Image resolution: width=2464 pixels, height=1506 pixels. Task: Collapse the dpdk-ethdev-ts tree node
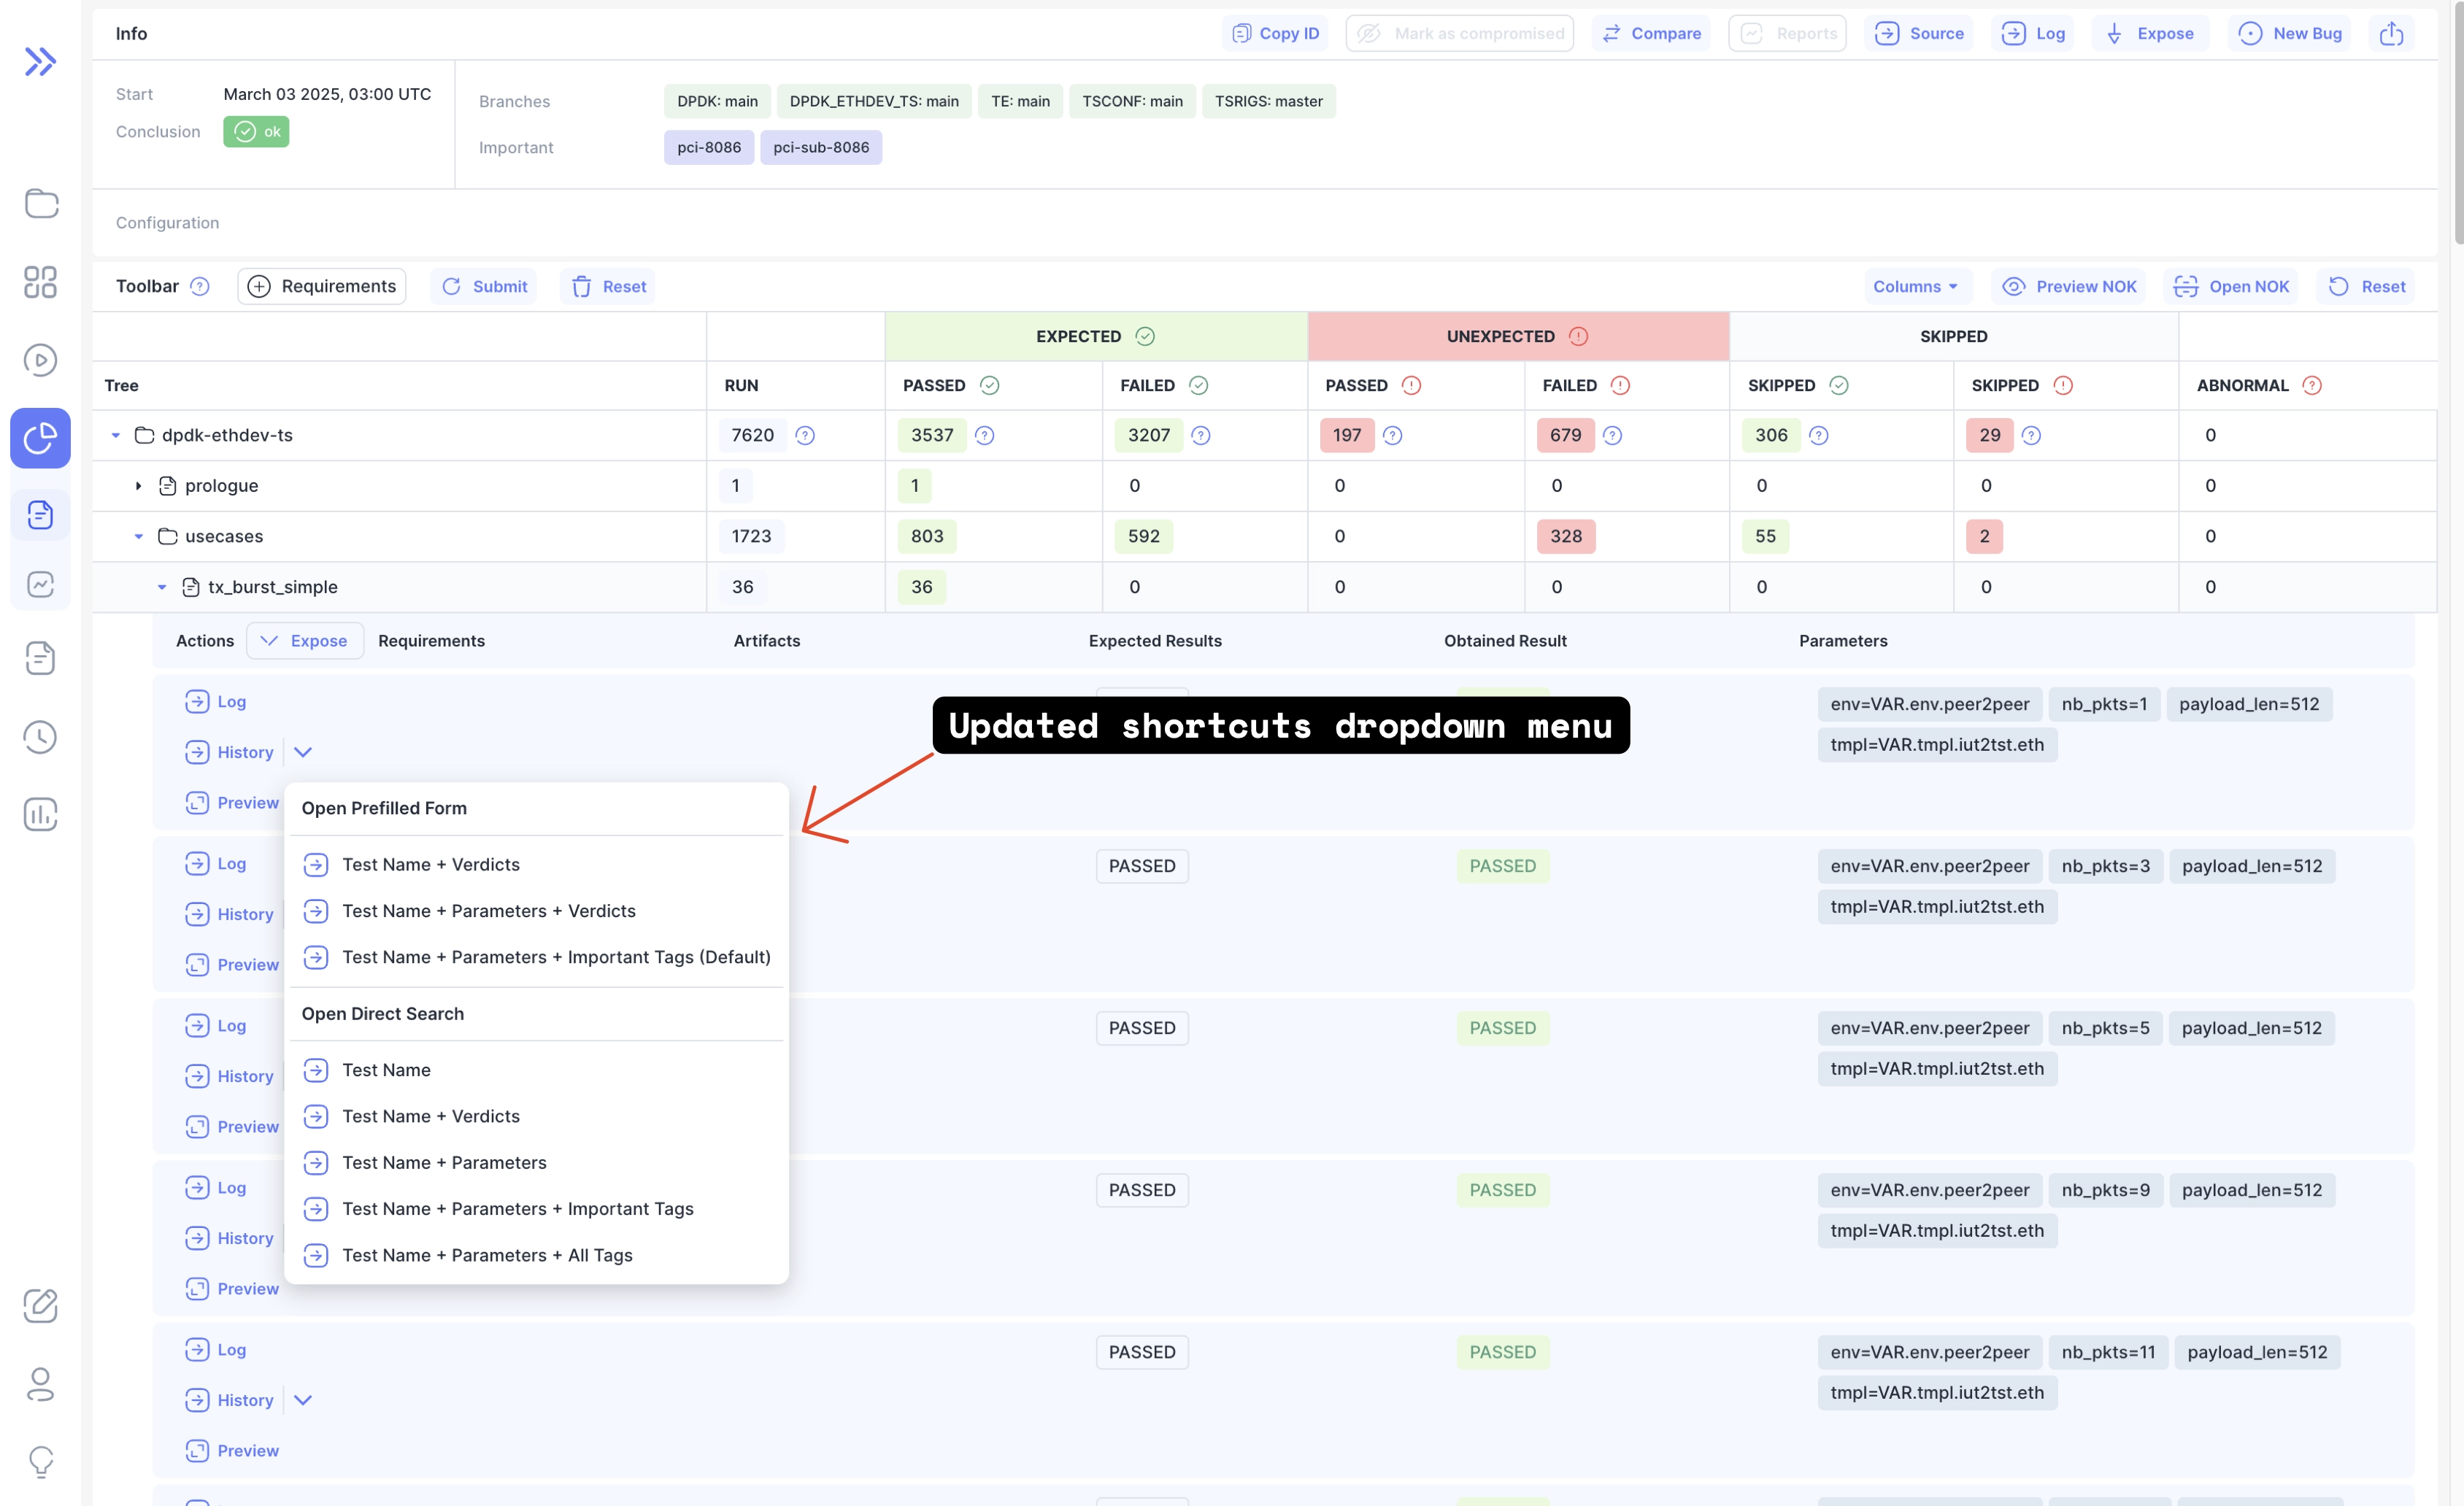point(116,436)
